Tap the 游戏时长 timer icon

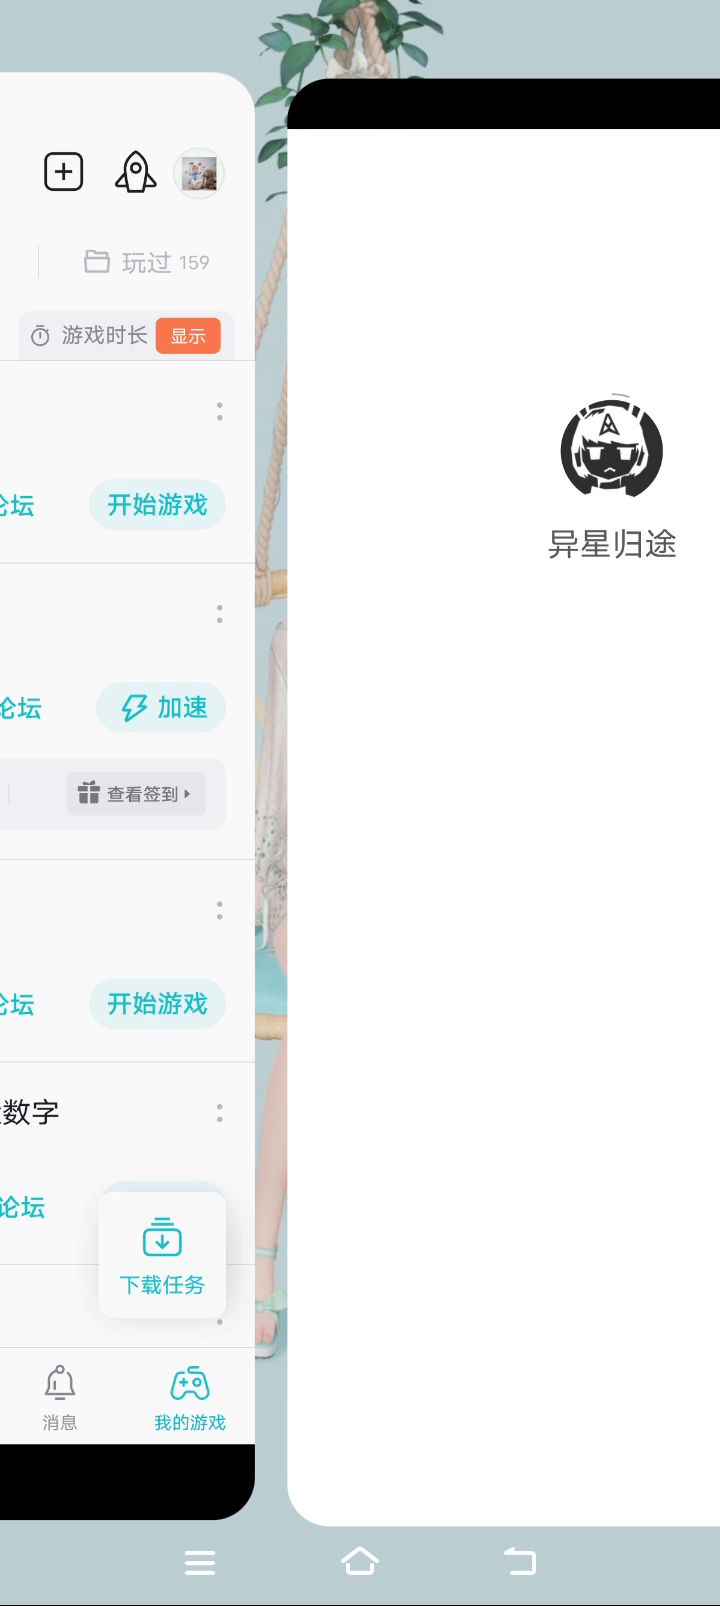(40, 336)
